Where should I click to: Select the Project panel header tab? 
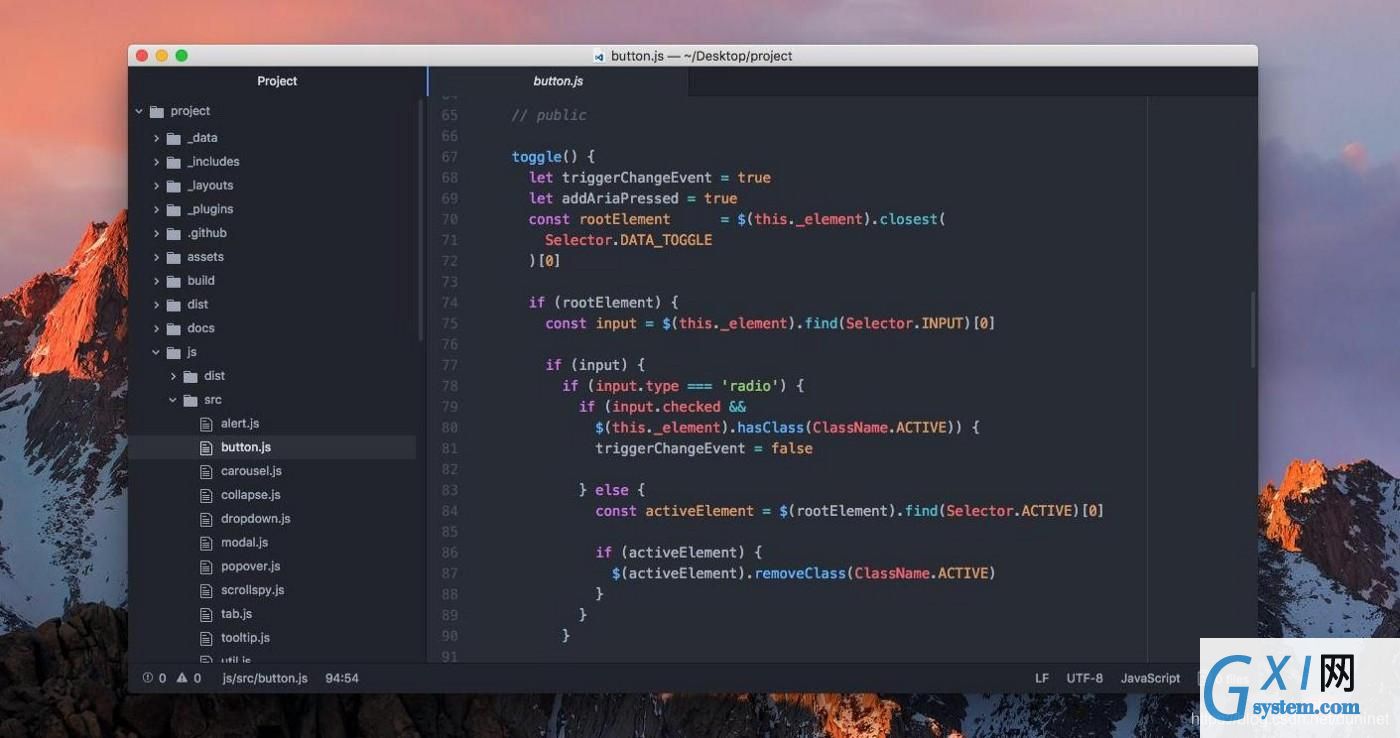pyautogui.click(x=277, y=81)
